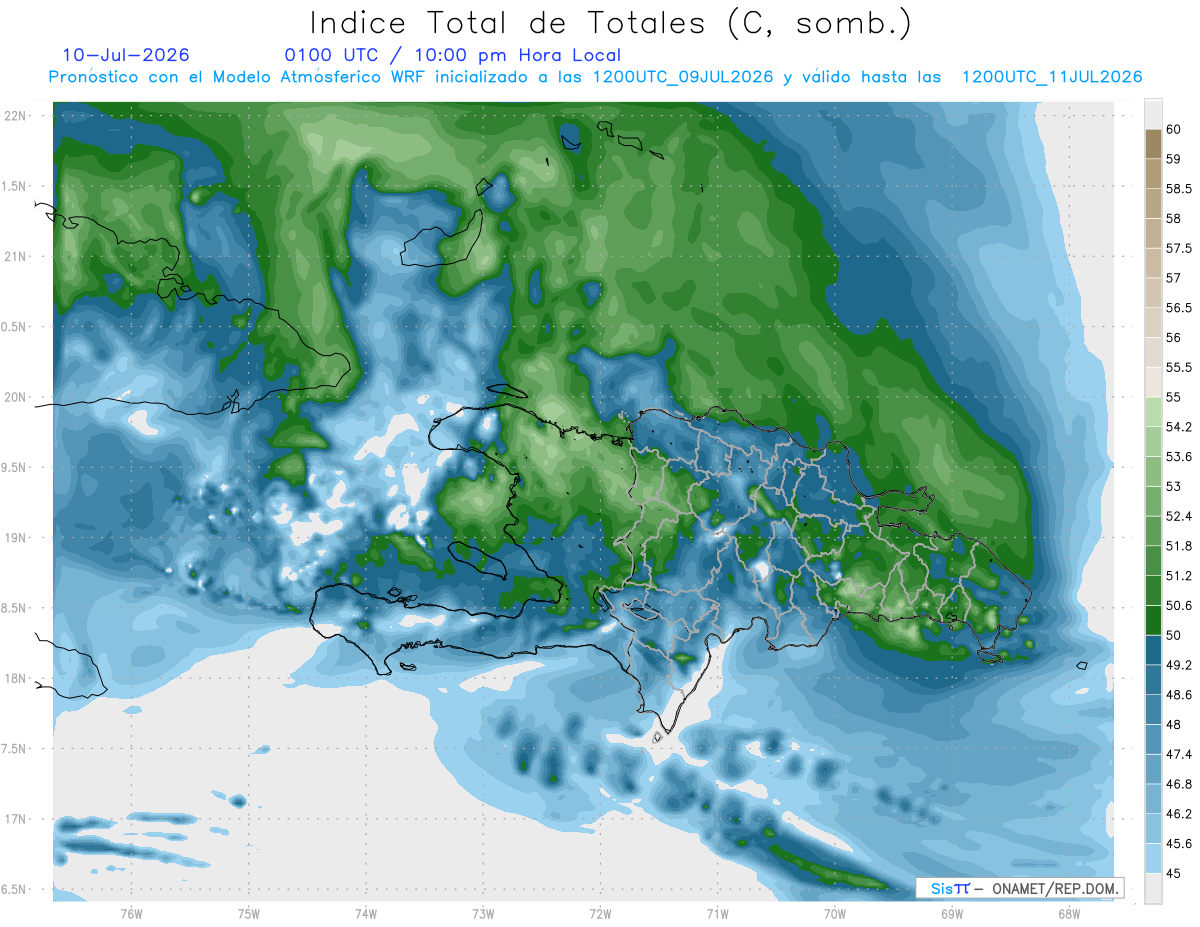1200x927 pixels.
Task: Click the colorbar value label 48.6
Action: pos(1179,695)
